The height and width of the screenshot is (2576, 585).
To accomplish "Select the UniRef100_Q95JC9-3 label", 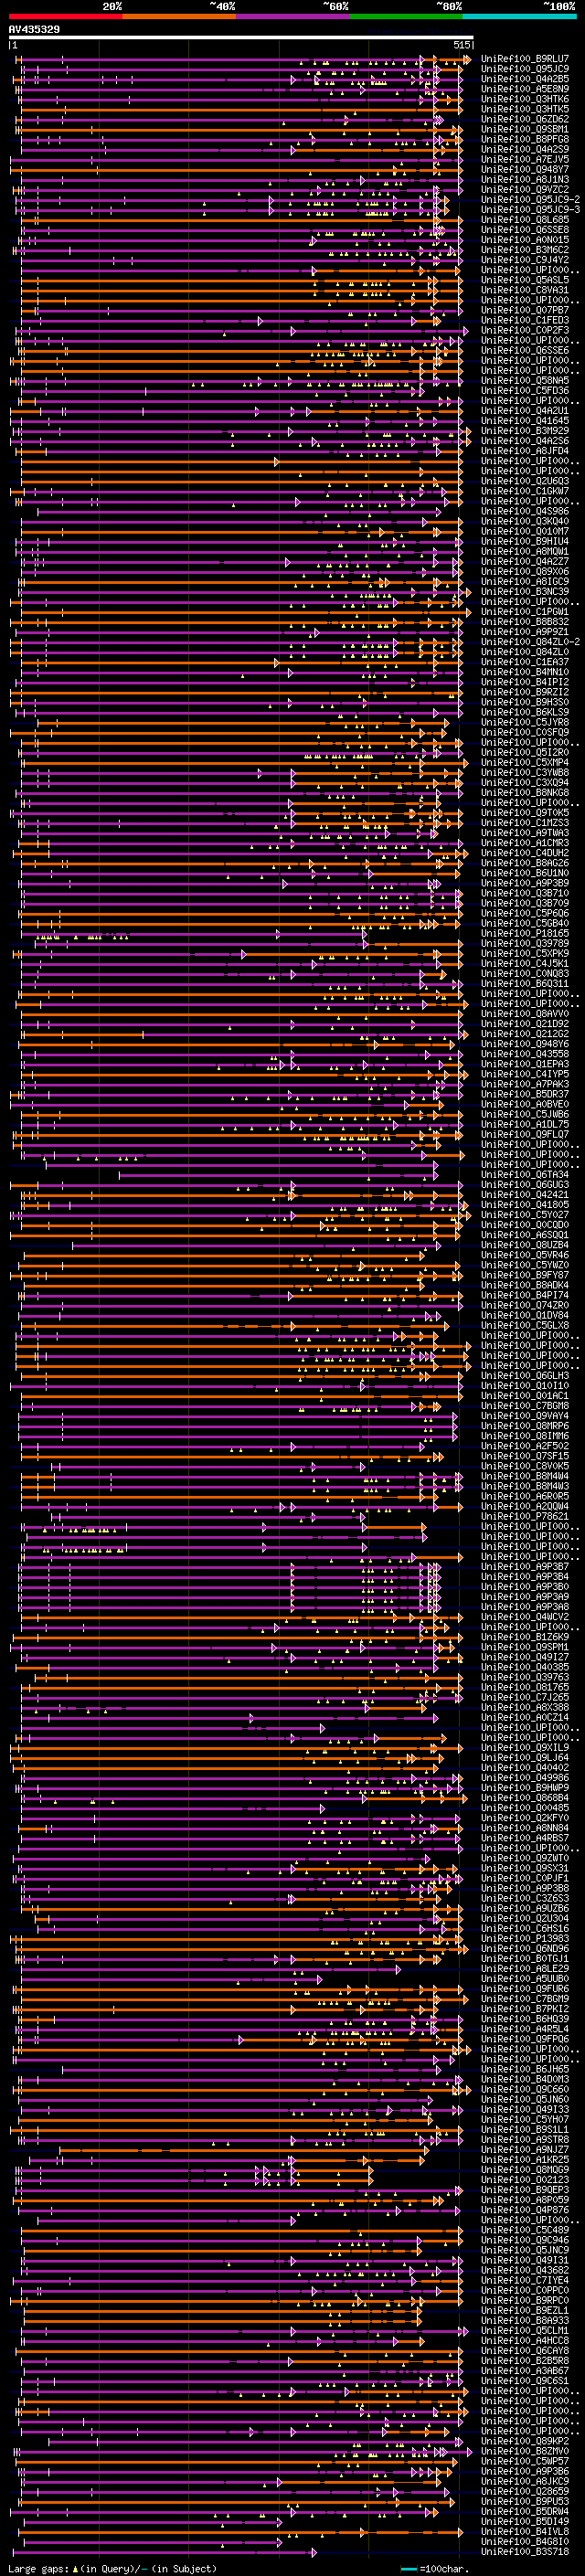I will pyautogui.click(x=530, y=210).
